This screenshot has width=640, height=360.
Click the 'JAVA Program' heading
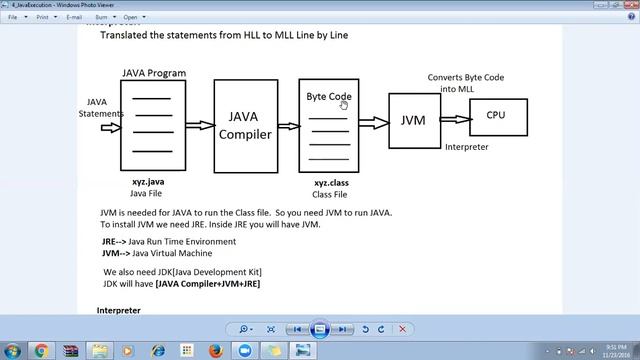(x=154, y=73)
